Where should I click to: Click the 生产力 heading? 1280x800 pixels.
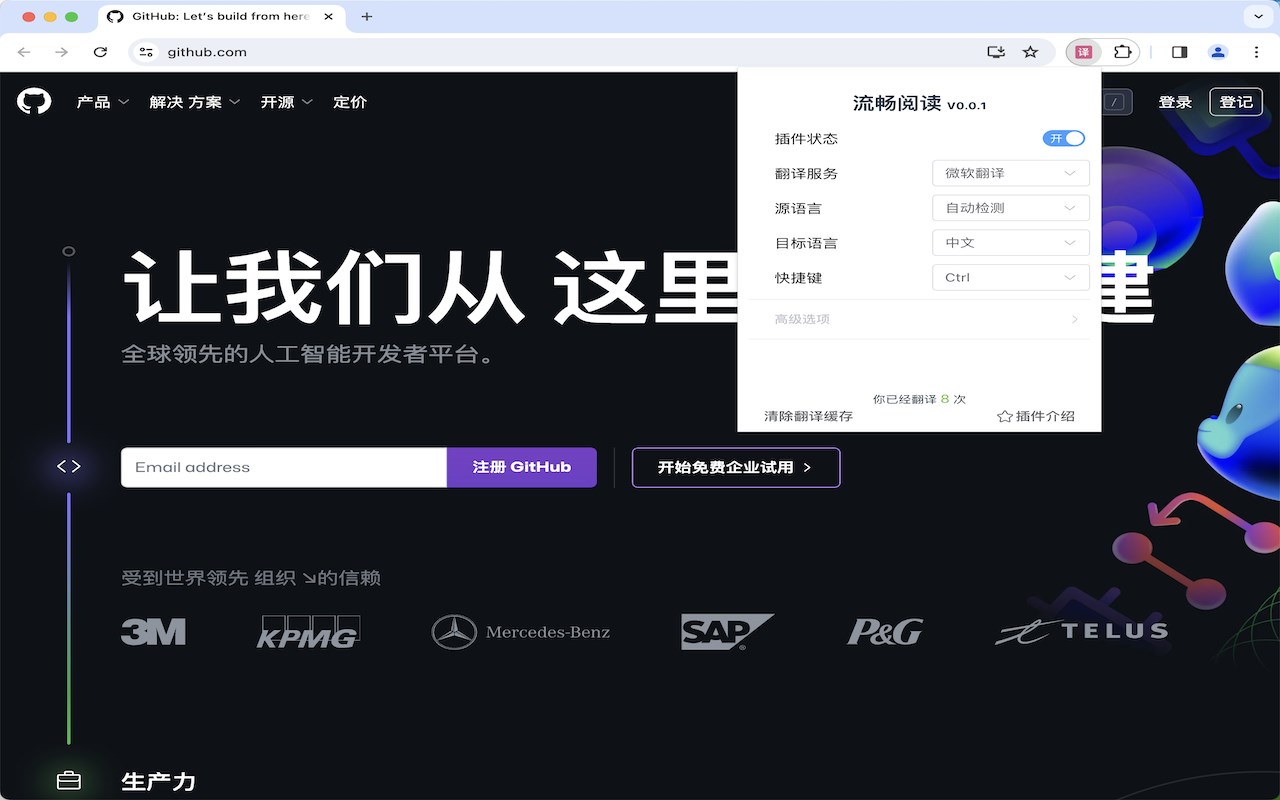pyautogui.click(x=158, y=782)
